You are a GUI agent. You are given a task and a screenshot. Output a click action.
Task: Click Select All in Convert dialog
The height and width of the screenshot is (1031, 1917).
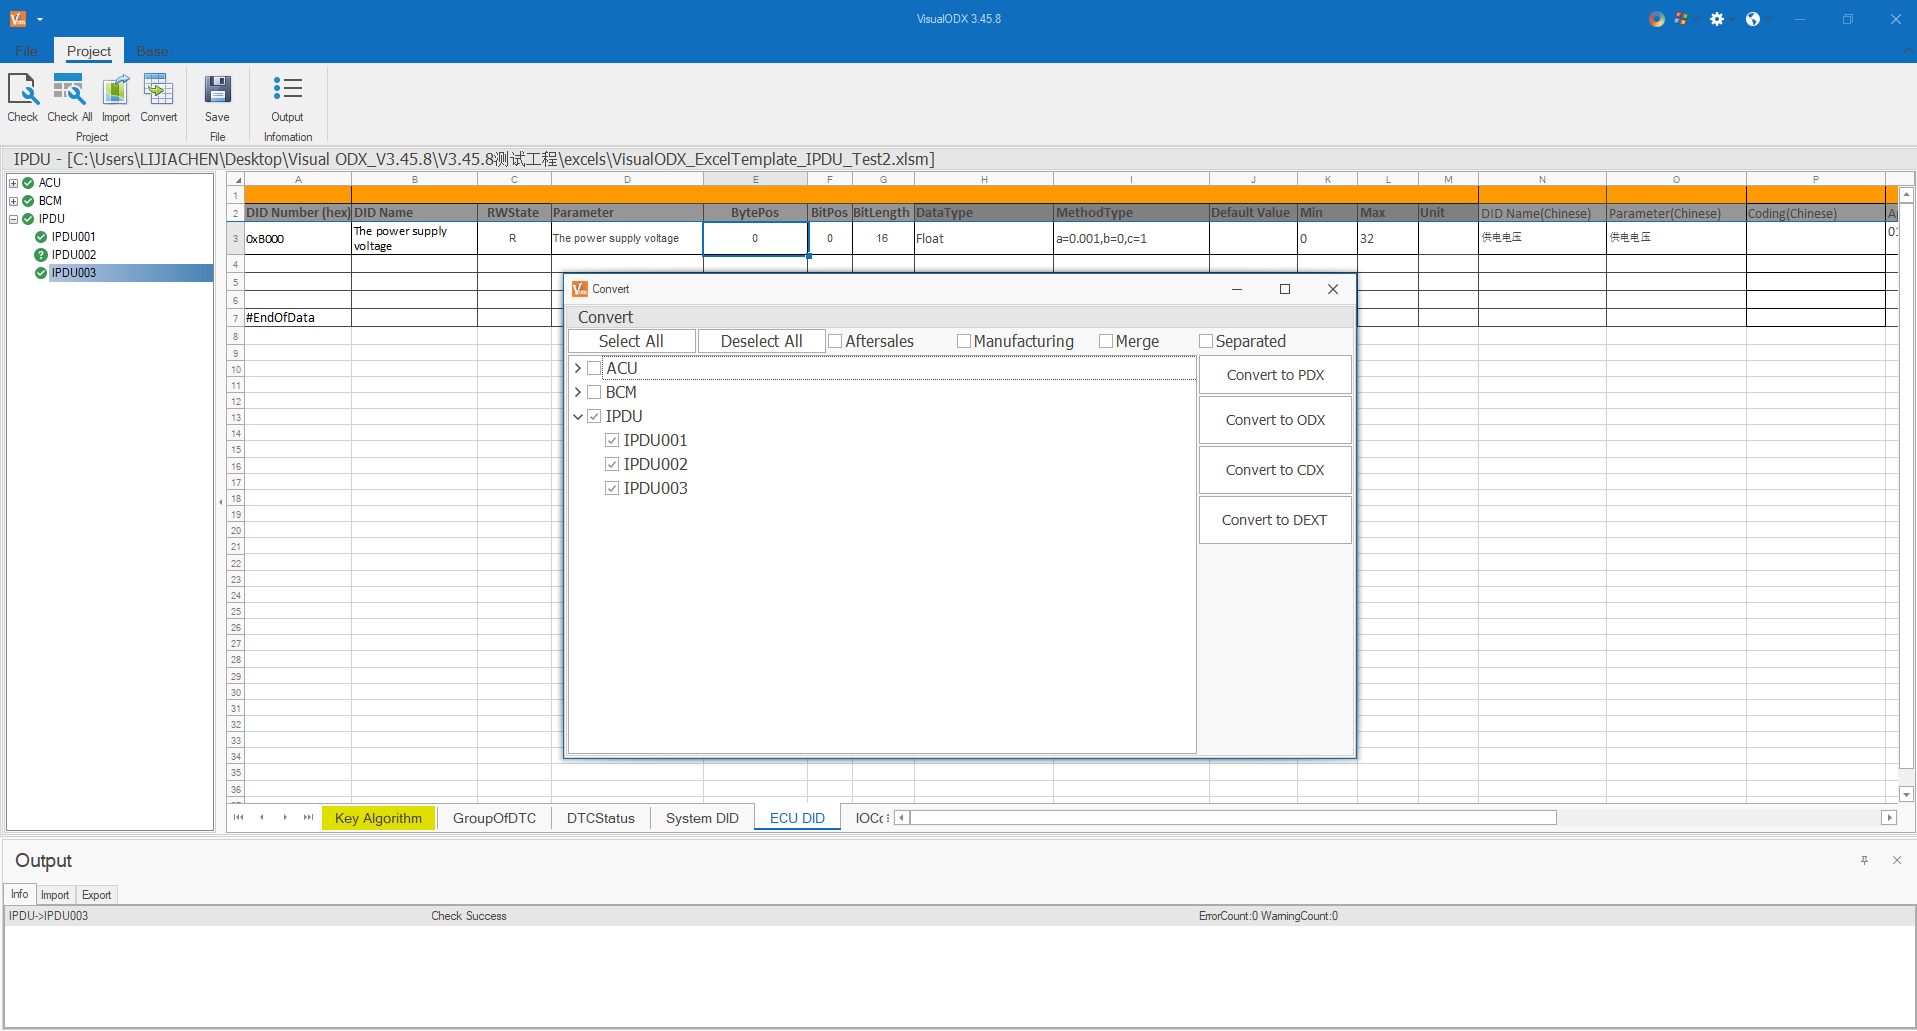[x=631, y=341]
